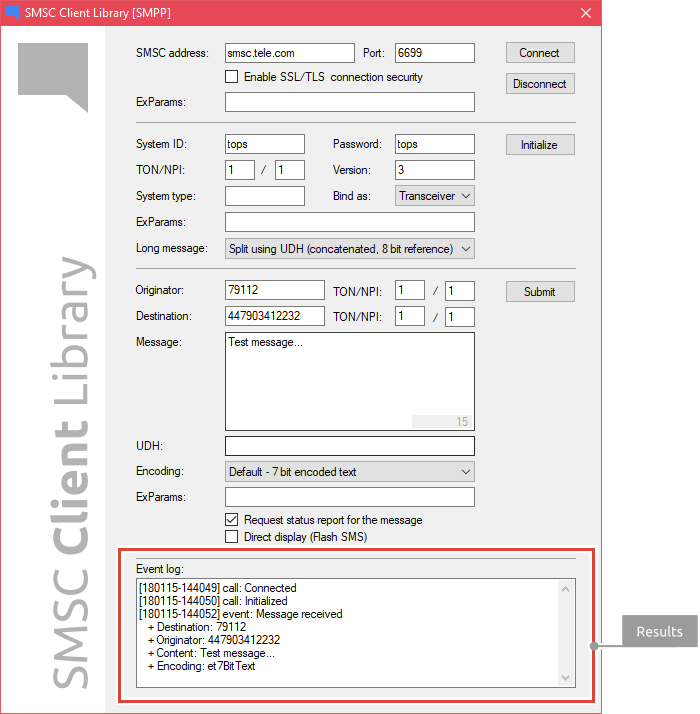Image resolution: width=700 pixels, height=714 pixels.
Task: Click the Initialize button
Action: (539, 145)
